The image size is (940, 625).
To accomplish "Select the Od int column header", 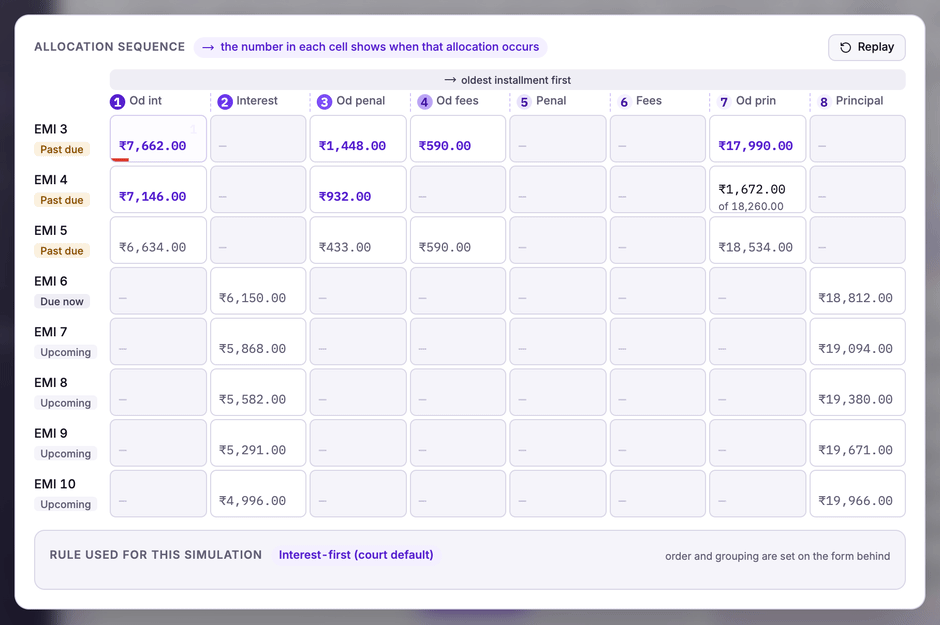I will 146,101.
